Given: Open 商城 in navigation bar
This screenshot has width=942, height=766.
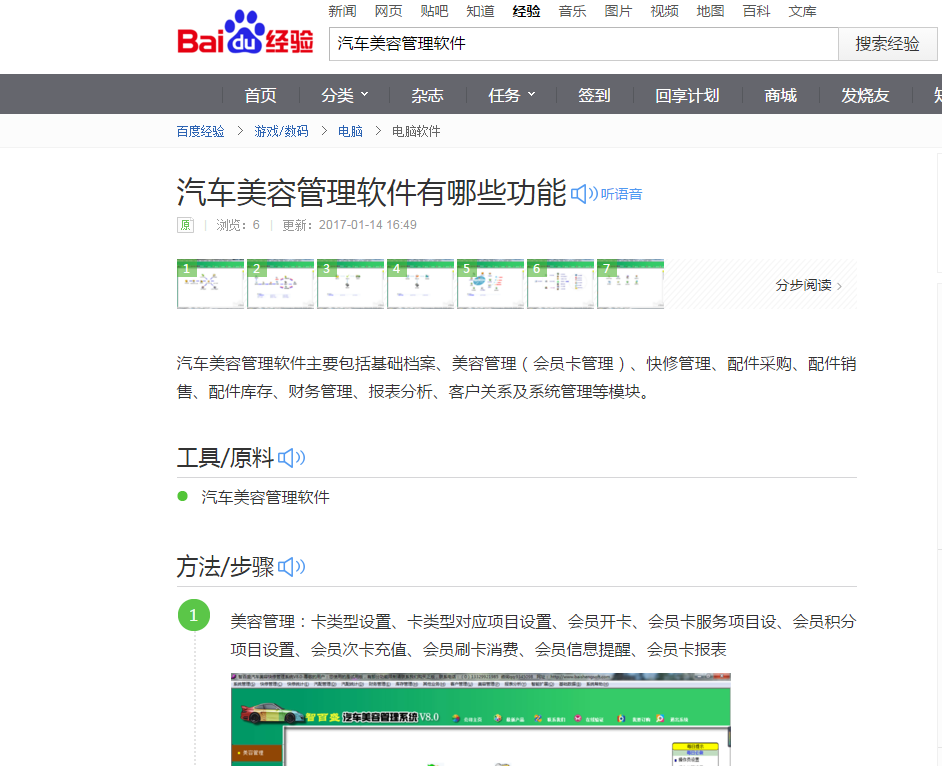Looking at the screenshot, I should (x=780, y=96).
